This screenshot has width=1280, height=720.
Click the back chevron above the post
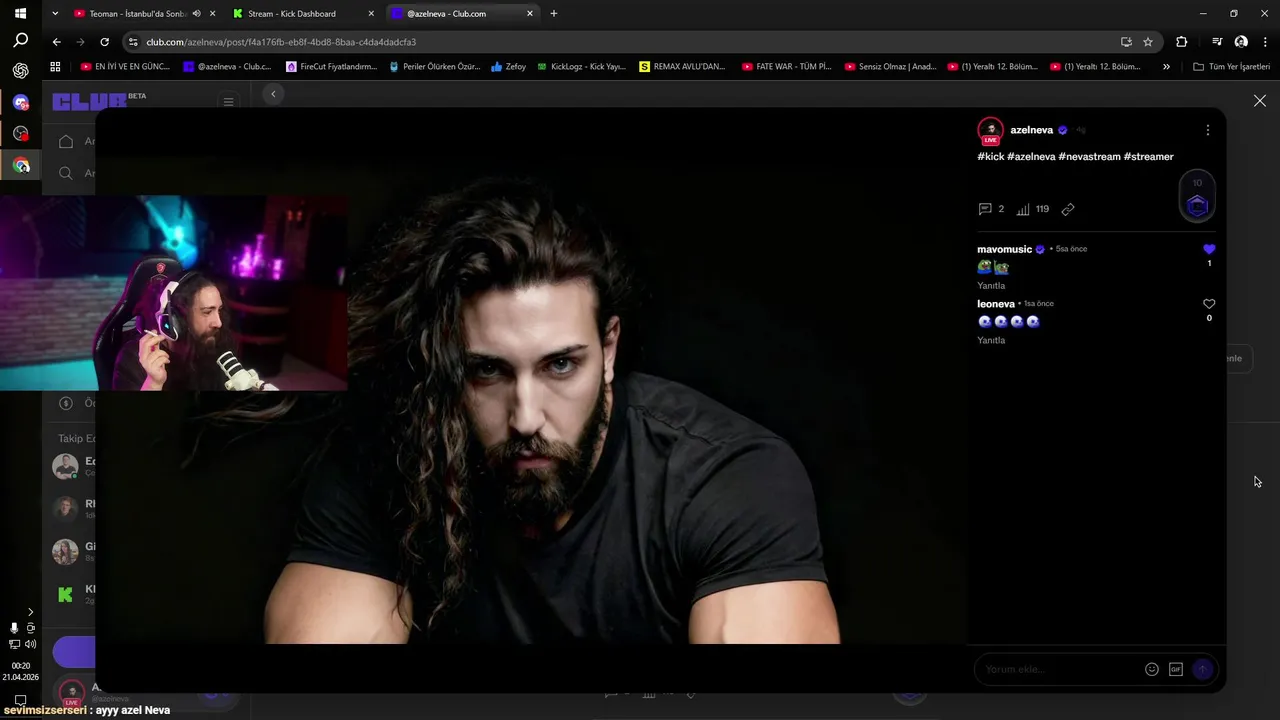point(273,94)
